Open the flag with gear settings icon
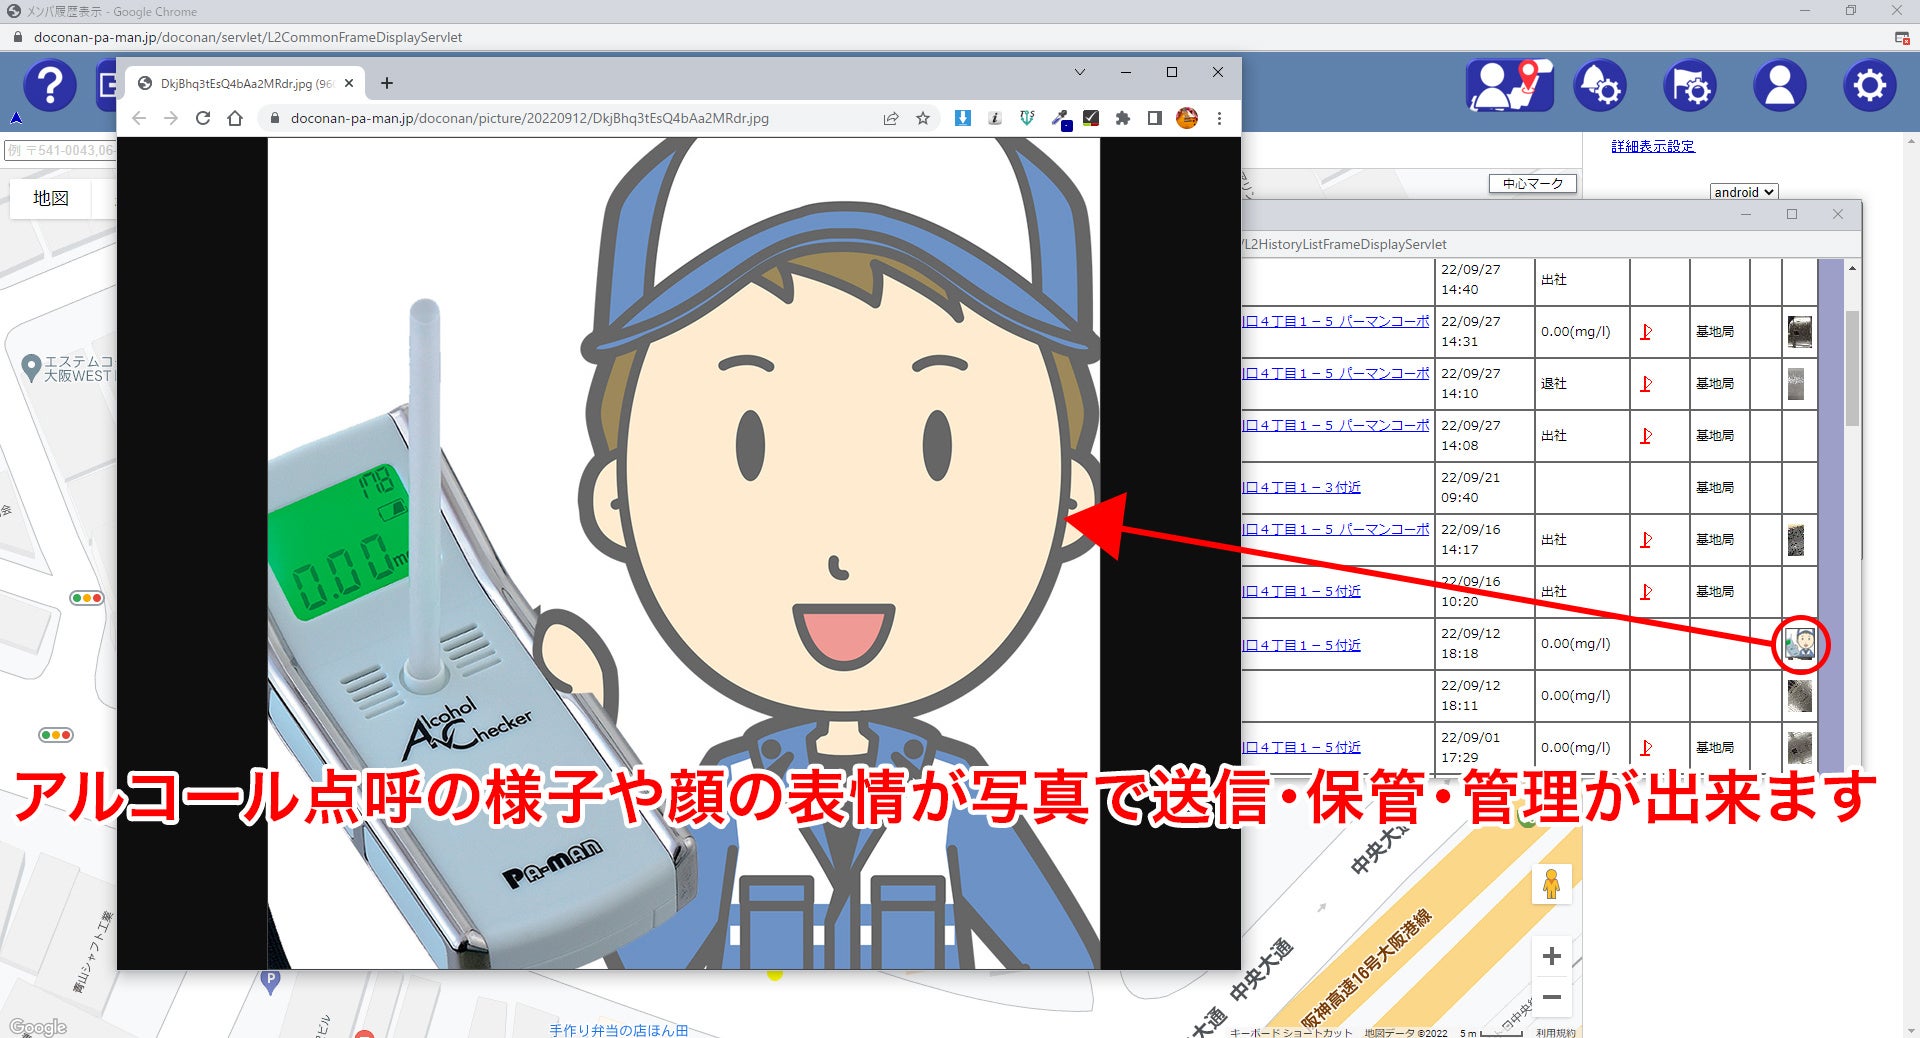1920x1038 pixels. (x=1690, y=86)
